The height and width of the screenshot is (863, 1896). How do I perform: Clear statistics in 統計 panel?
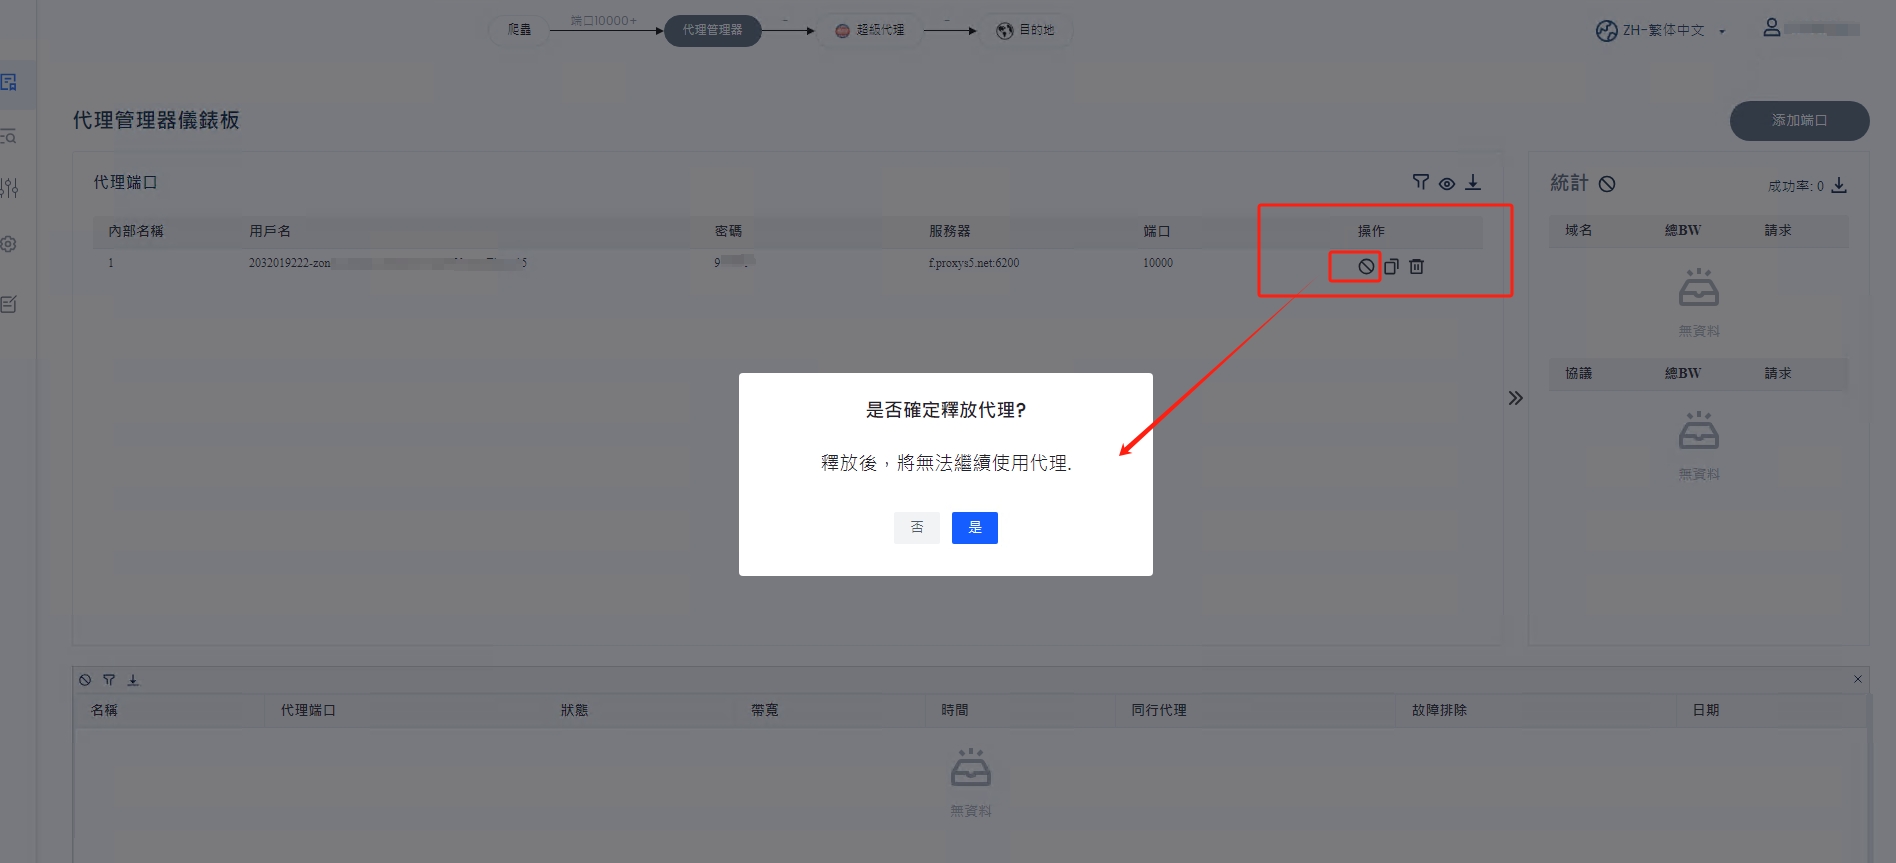tap(1607, 183)
